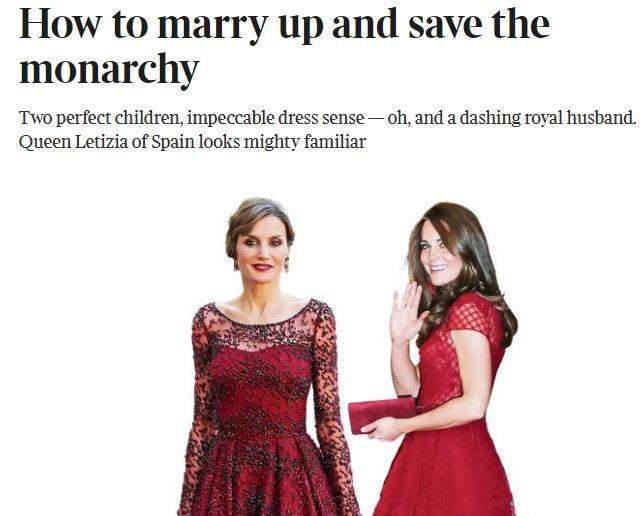The height and width of the screenshot is (516, 640).
Task: Click the words "save the" in headline
Action: pos(479,24)
